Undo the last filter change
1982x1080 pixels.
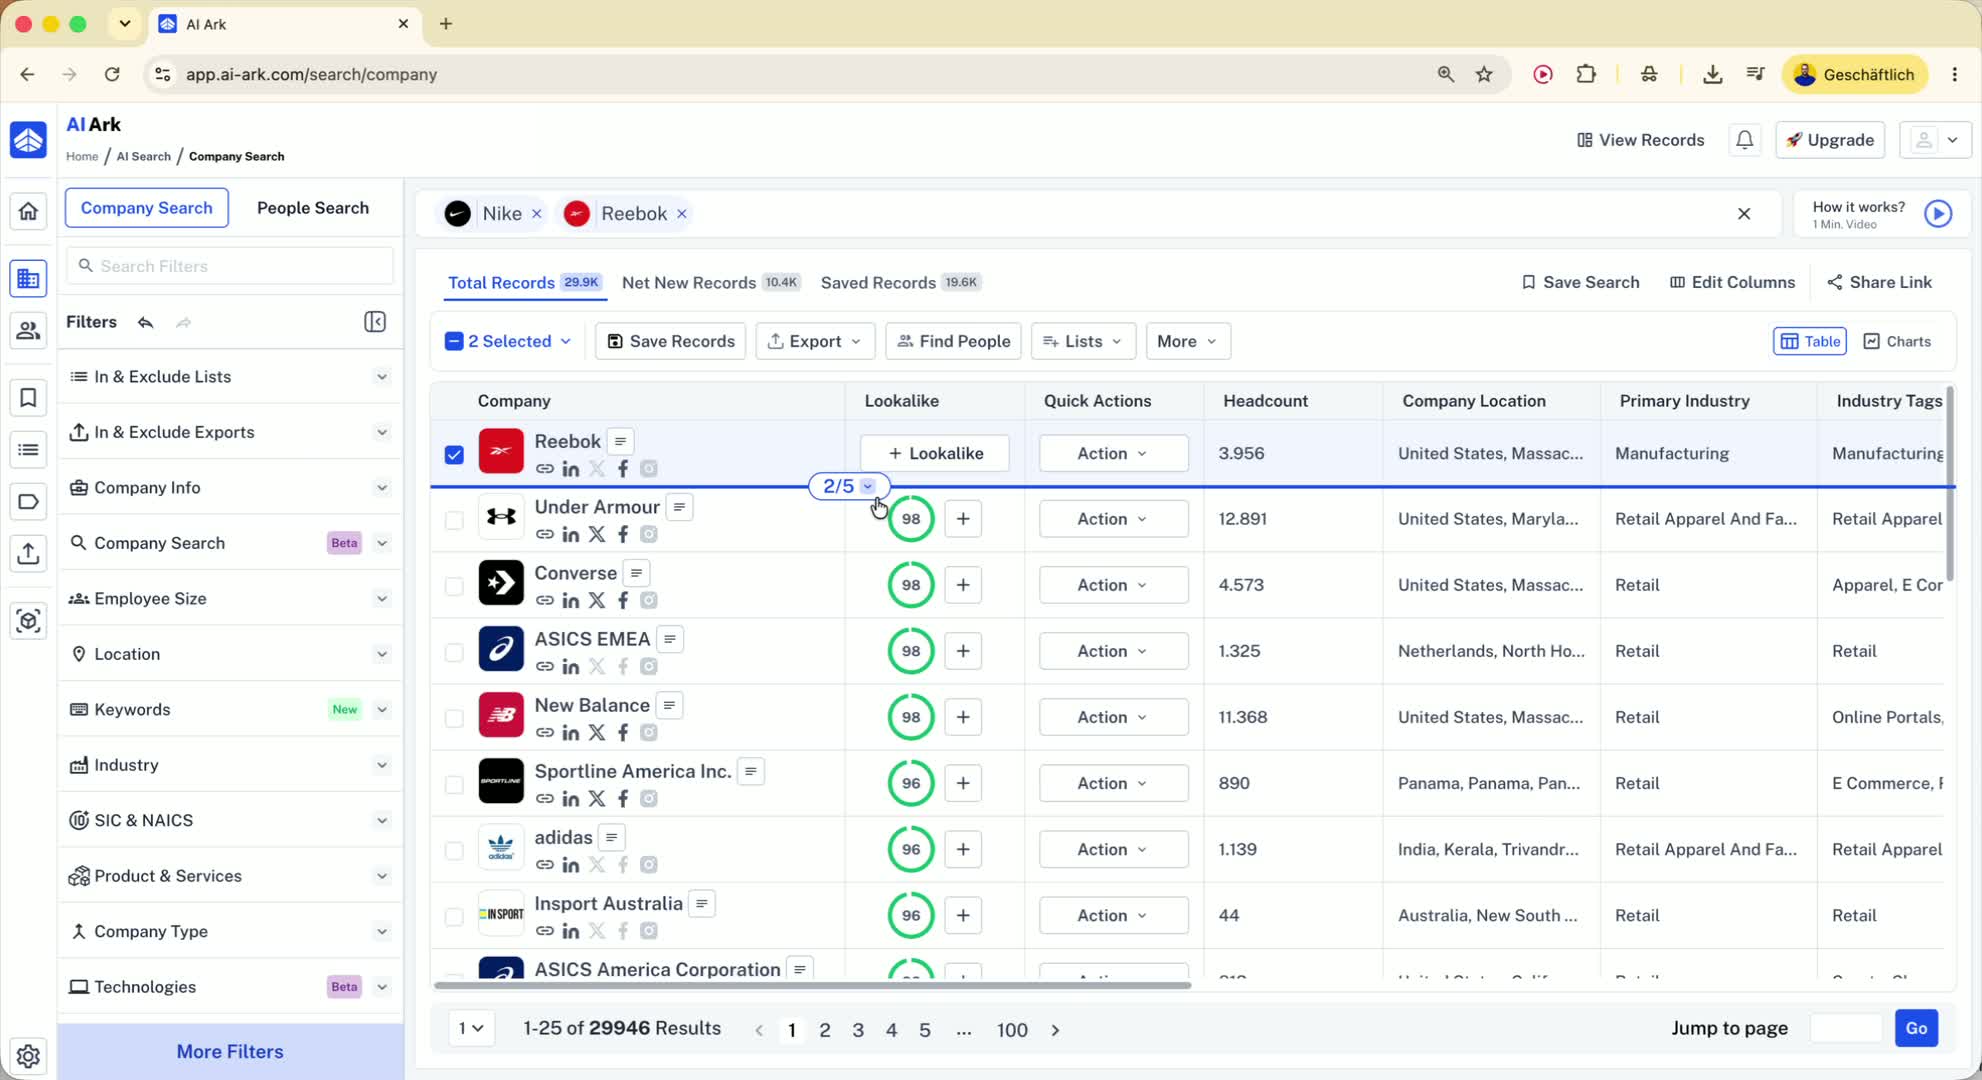[146, 322]
